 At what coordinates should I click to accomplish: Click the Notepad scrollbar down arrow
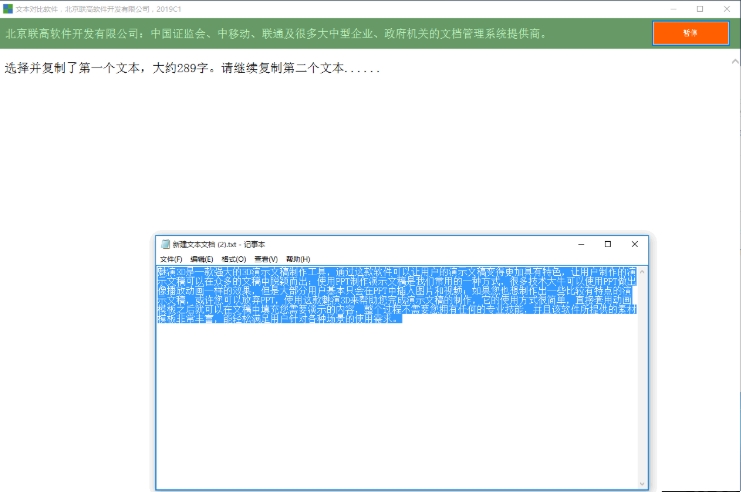(x=643, y=485)
